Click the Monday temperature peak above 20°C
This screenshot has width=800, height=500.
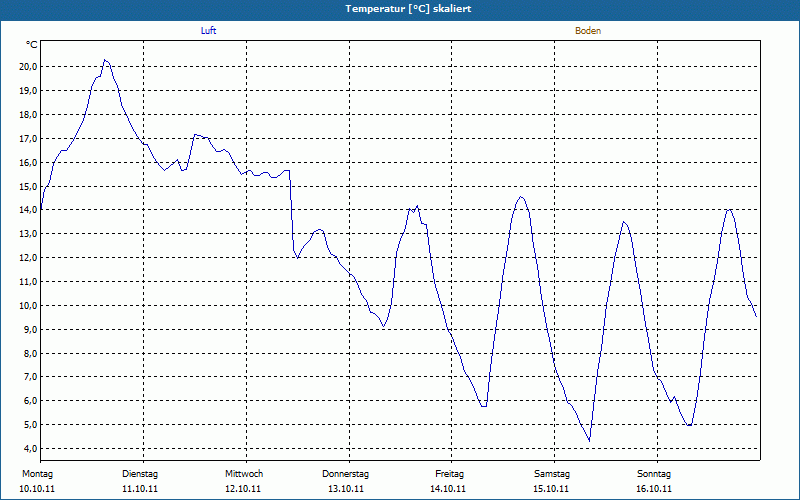pyautogui.click(x=105, y=60)
